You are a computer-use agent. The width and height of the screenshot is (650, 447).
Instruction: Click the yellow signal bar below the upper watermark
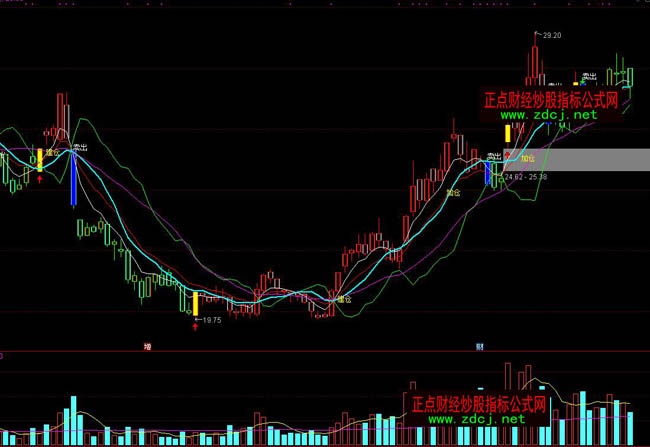click(507, 133)
